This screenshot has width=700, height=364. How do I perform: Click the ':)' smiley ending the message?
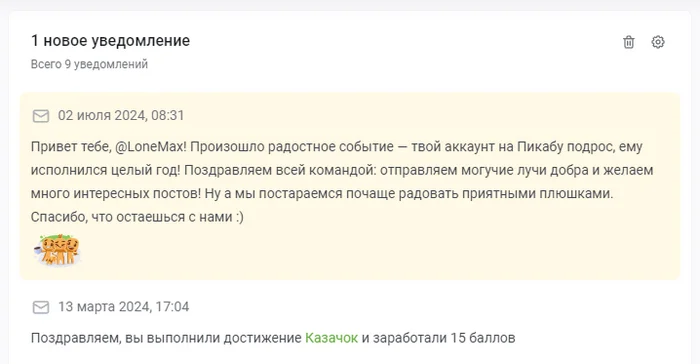240,218
